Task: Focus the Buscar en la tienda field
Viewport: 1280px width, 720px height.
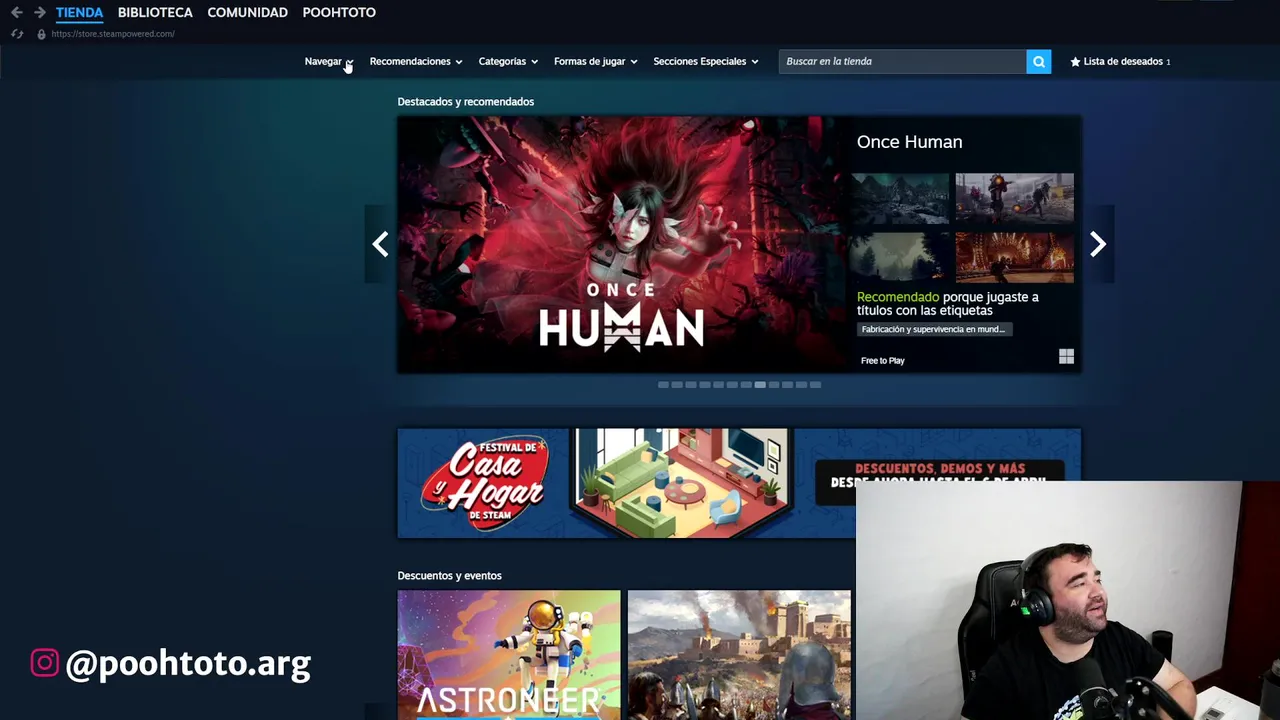Action: [902, 62]
